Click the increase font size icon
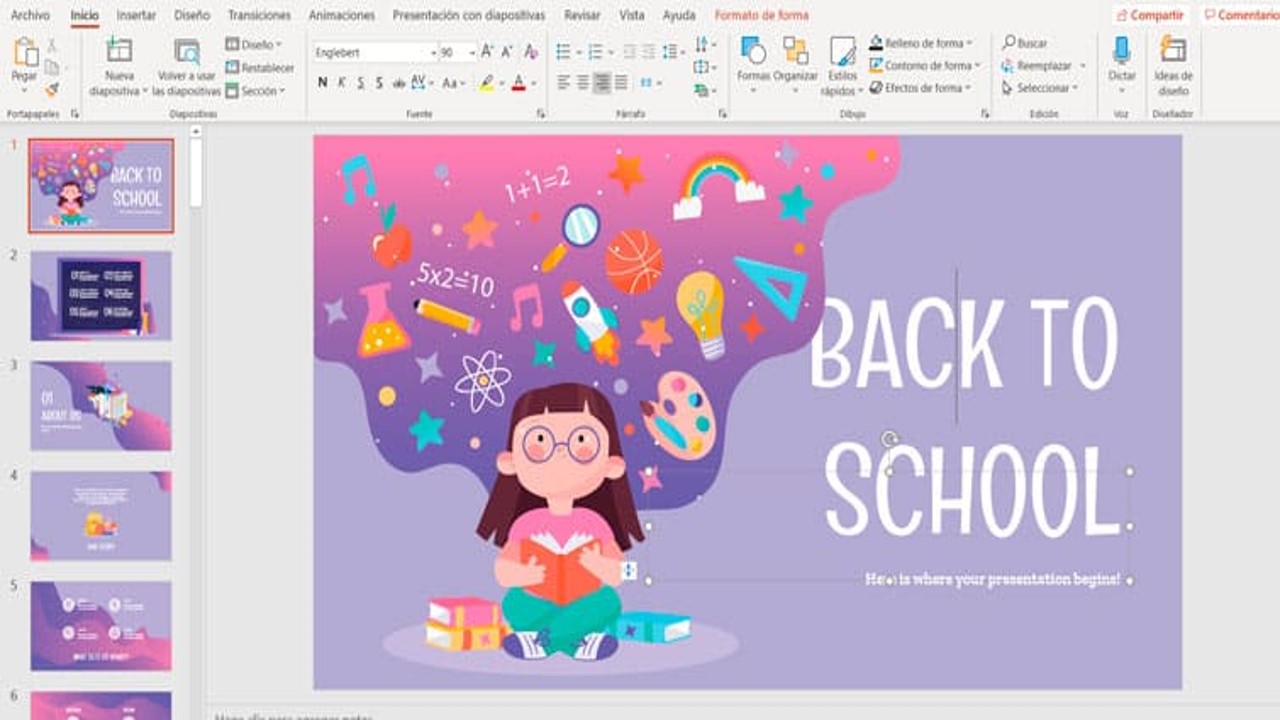Image resolution: width=1280 pixels, height=720 pixels. click(487, 52)
